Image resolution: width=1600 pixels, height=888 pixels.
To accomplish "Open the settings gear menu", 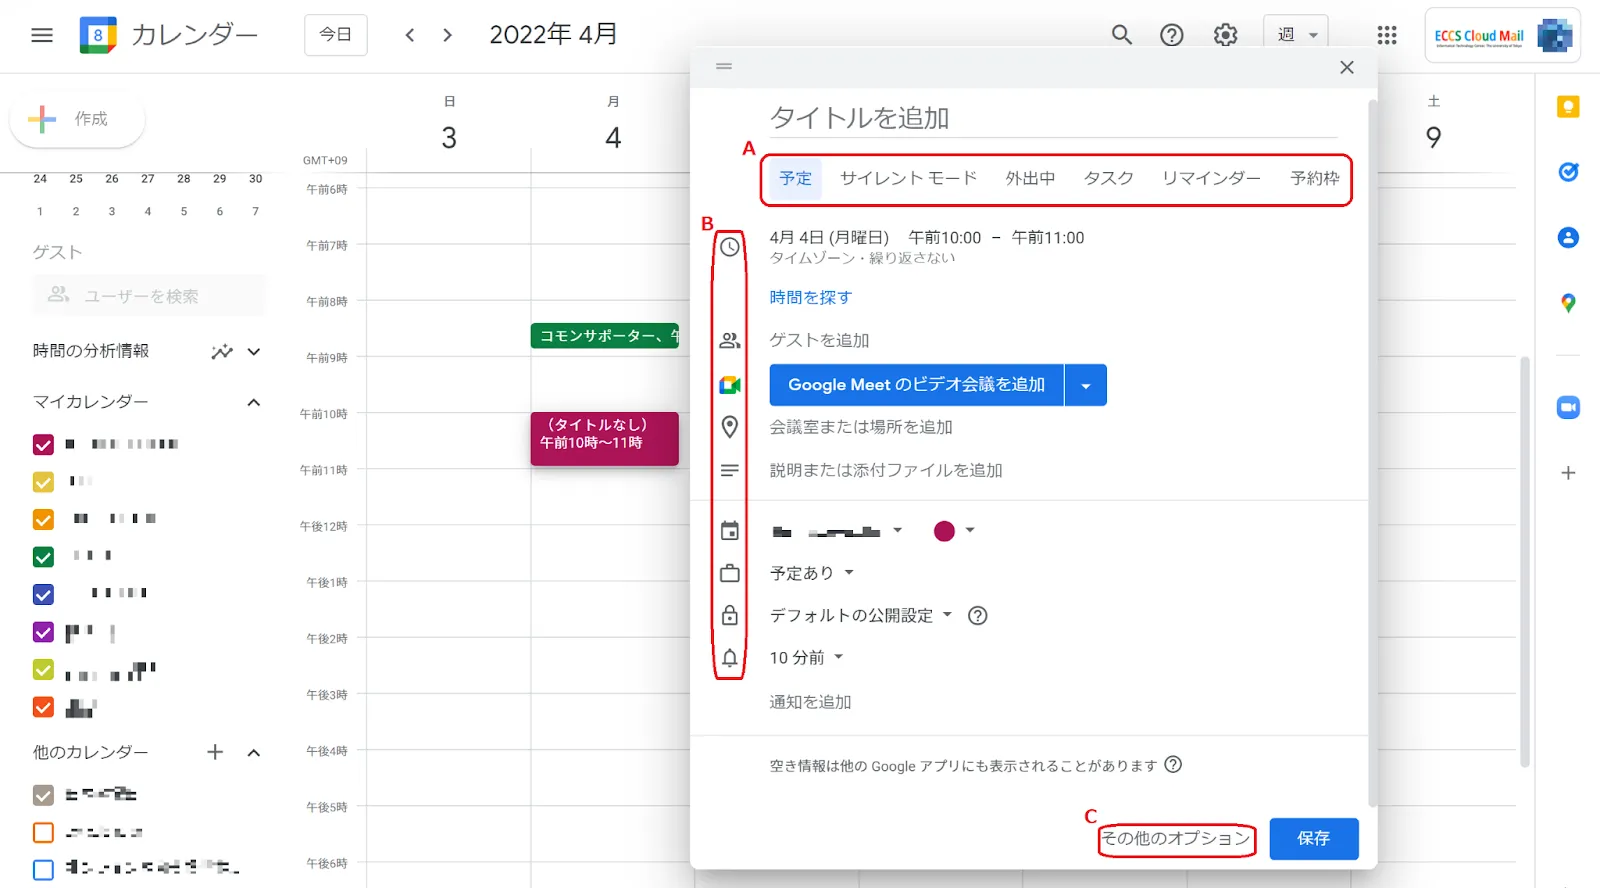I will [1225, 35].
